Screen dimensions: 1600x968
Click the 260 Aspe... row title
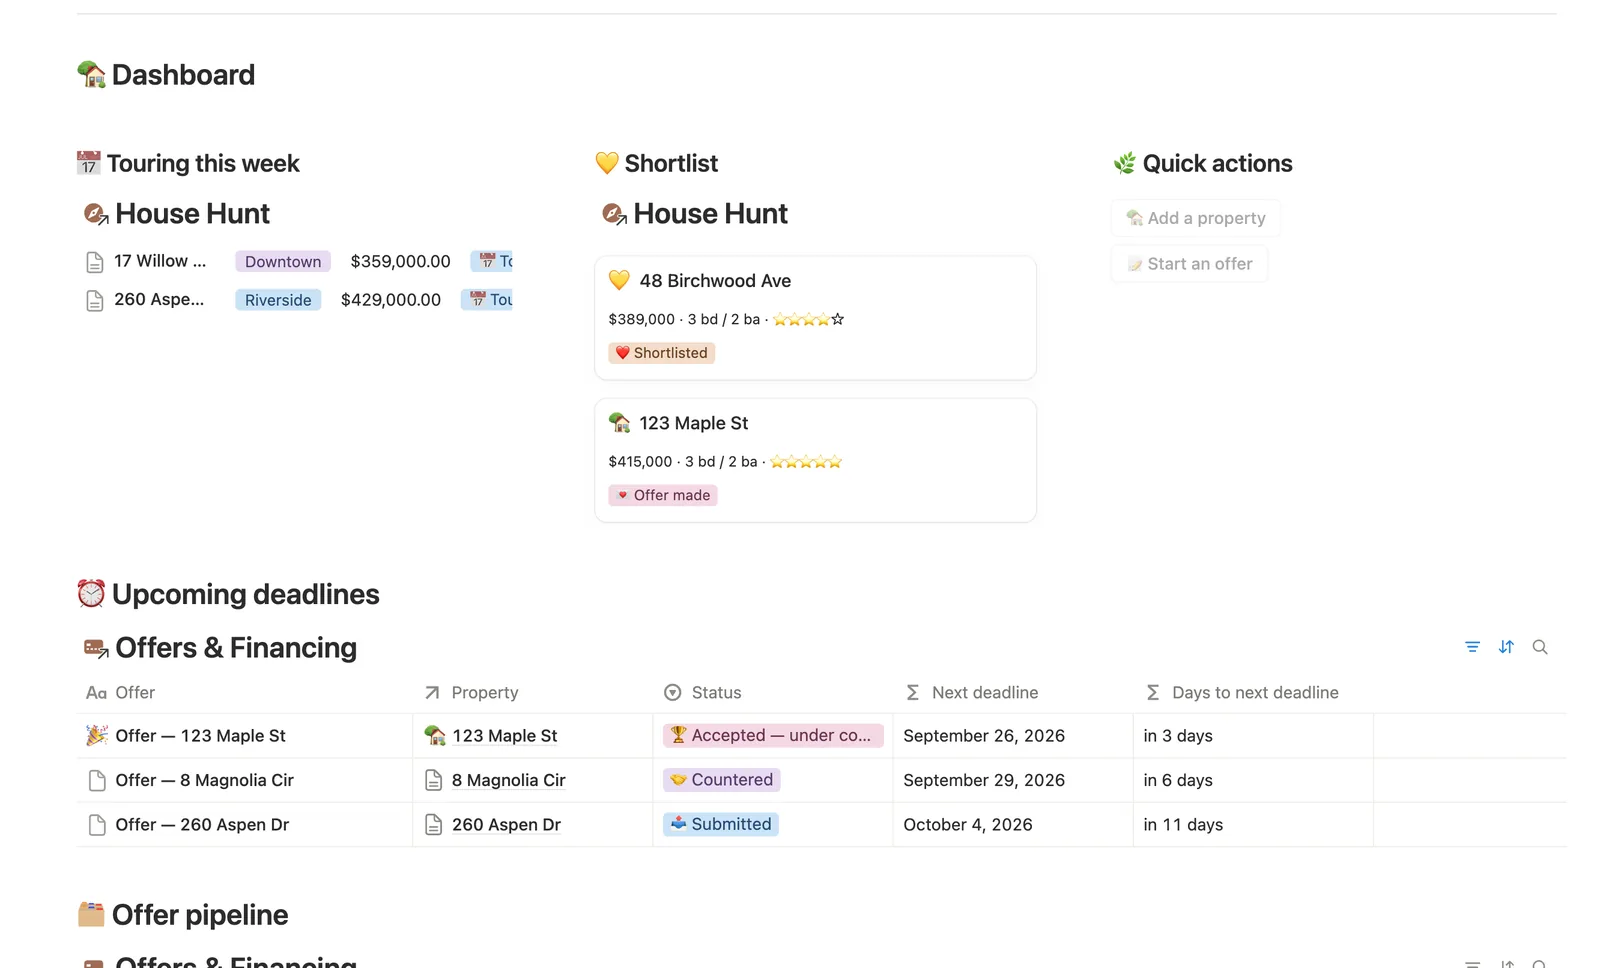click(159, 299)
